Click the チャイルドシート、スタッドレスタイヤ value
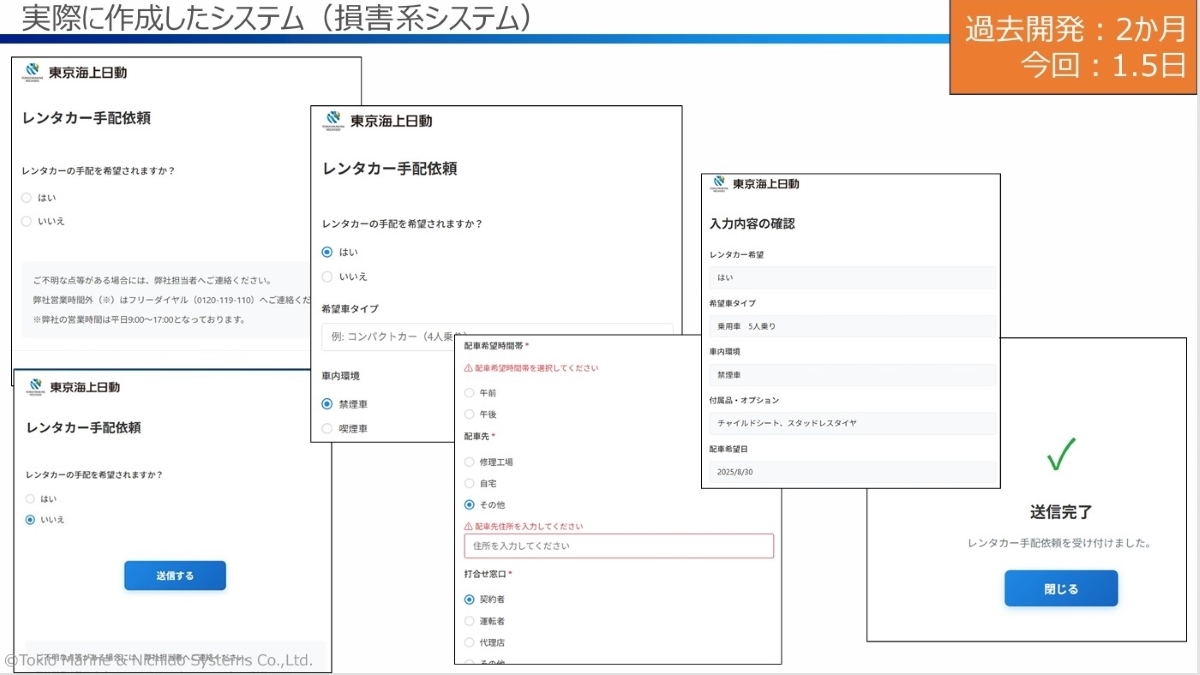The image size is (1200, 675). pyautogui.click(x=853, y=423)
